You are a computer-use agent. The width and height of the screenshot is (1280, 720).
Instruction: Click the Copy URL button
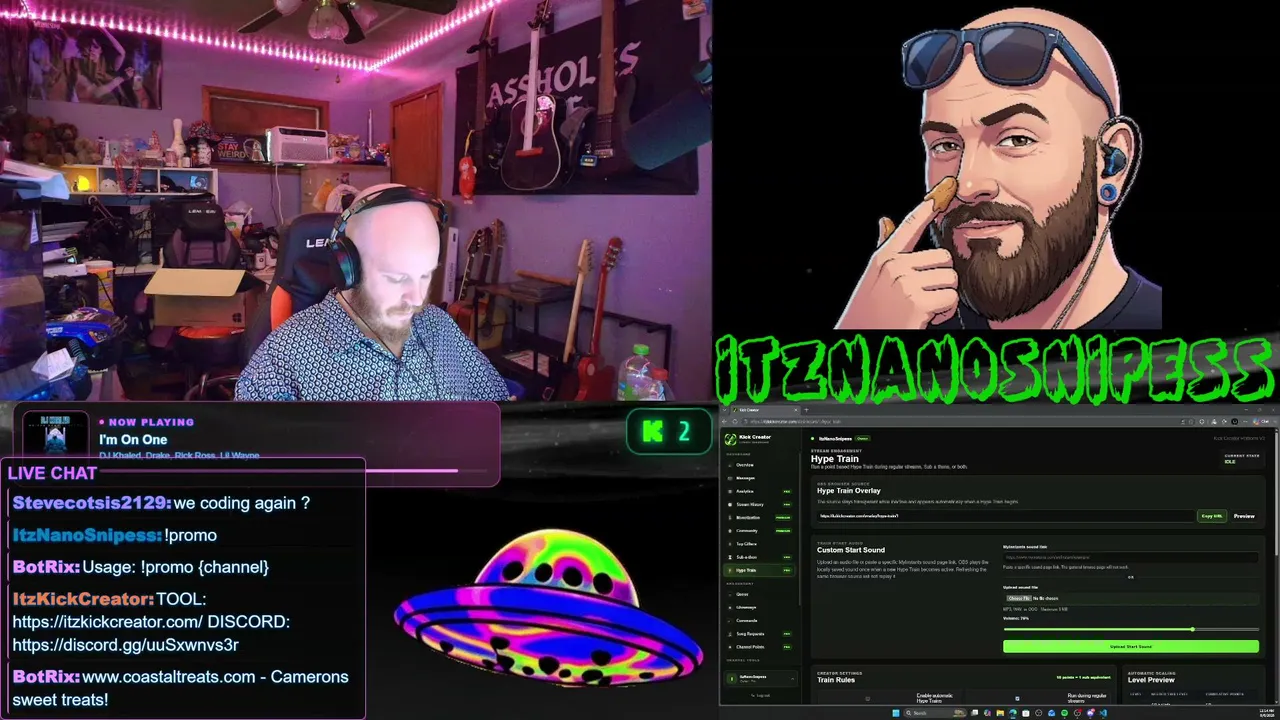pyautogui.click(x=1211, y=516)
